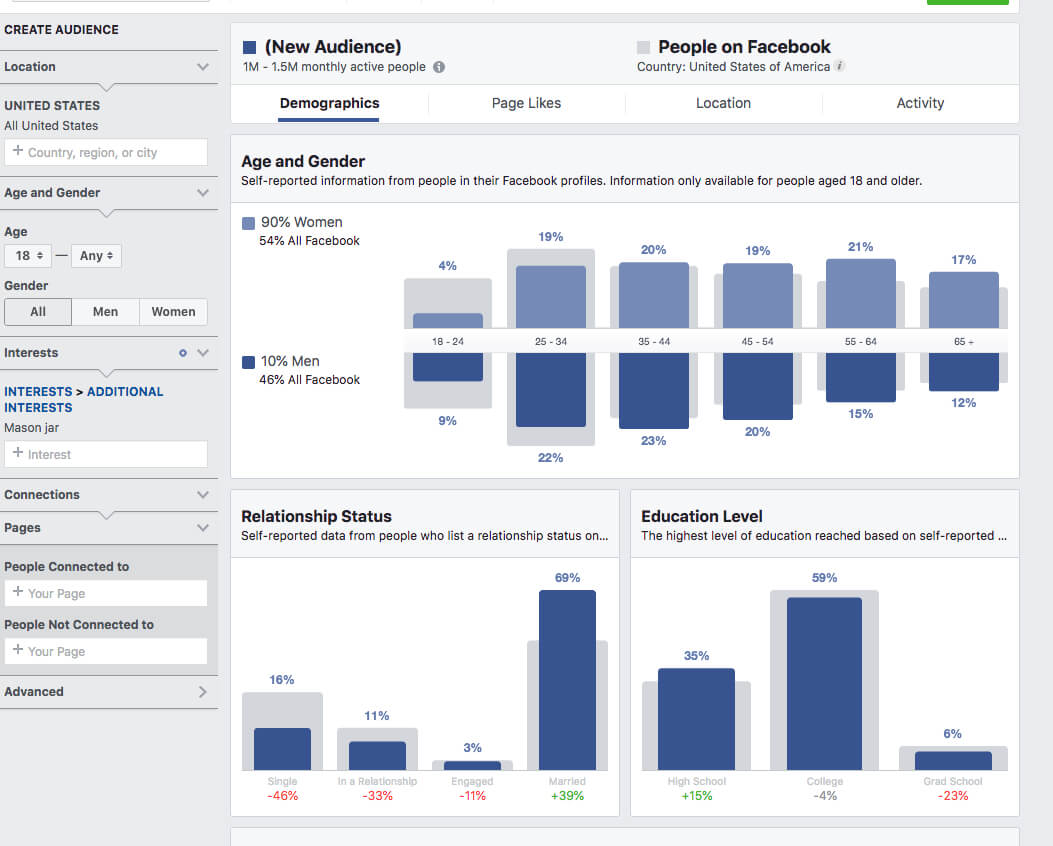Click the People on Facebook gray legend square
Screen dimensions: 1053x846
point(643,47)
